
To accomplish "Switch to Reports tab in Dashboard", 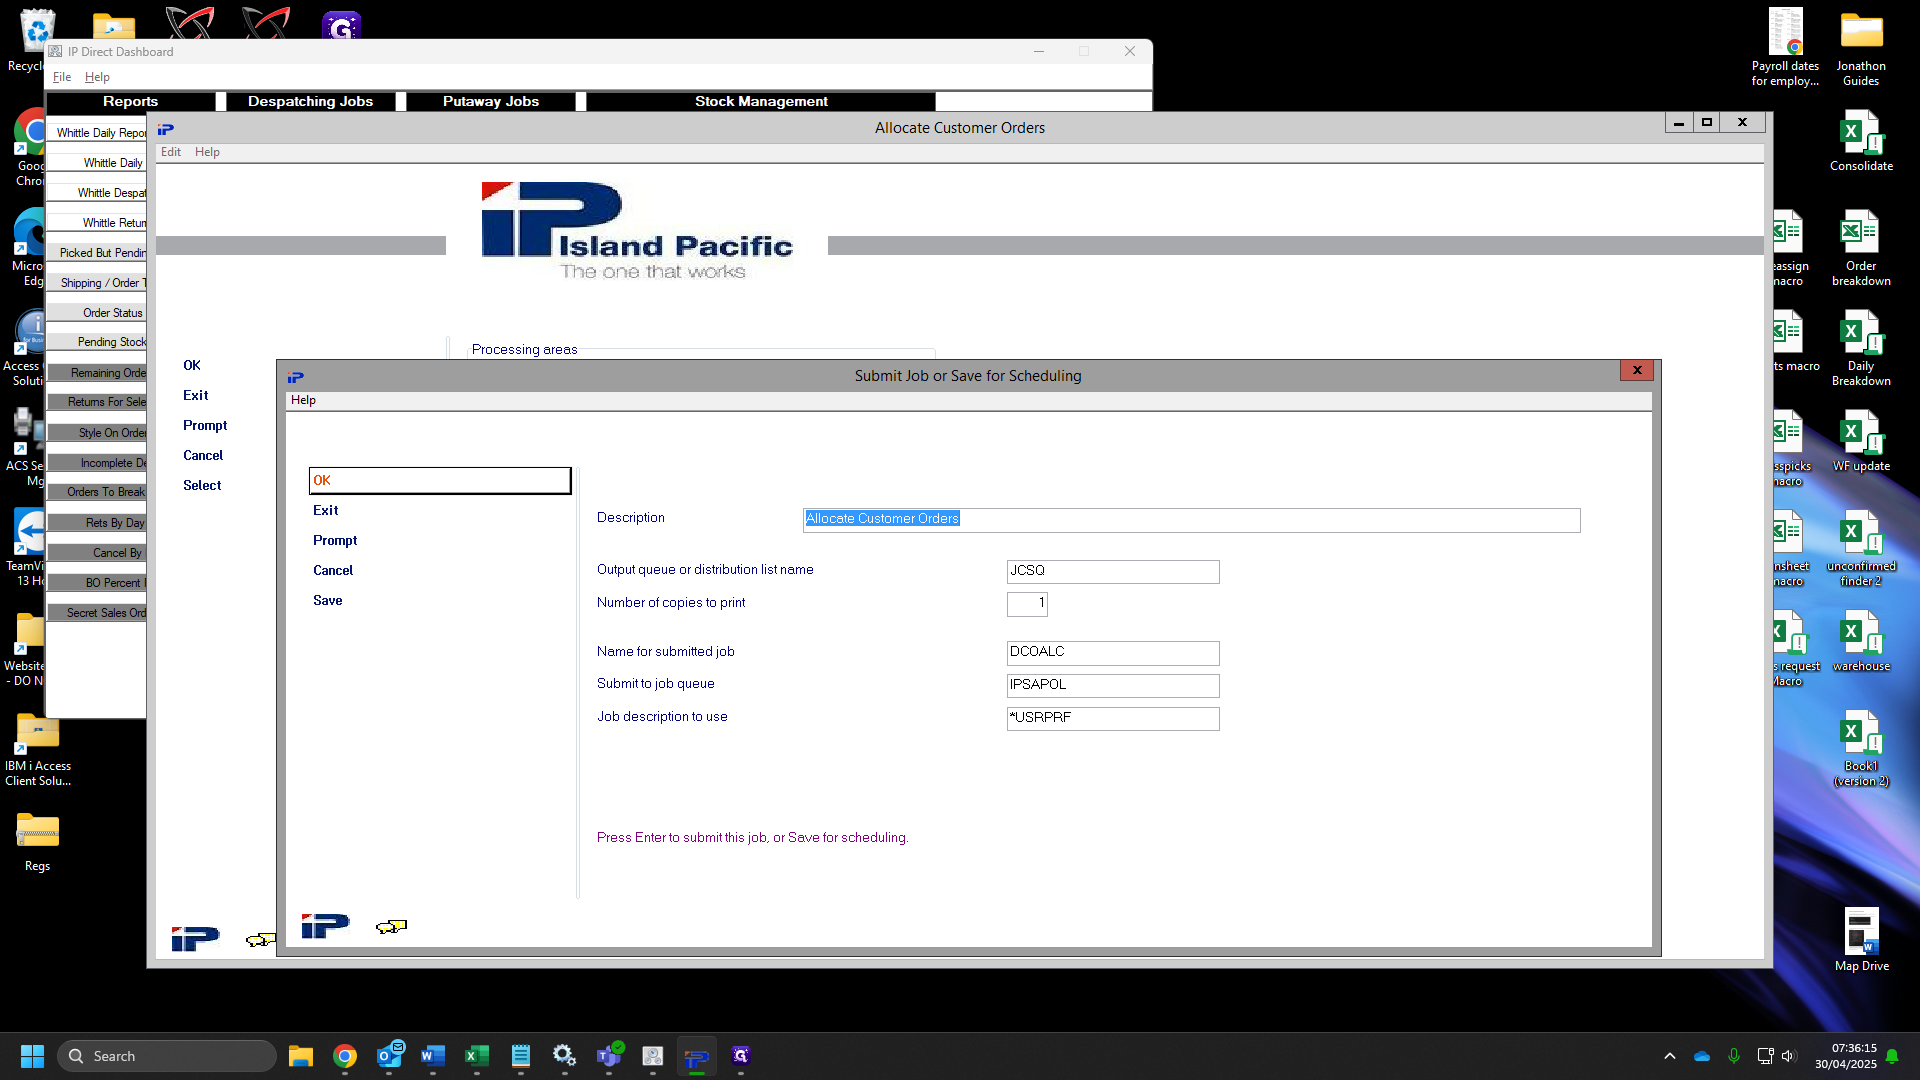I will pyautogui.click(x=130, y=101).
